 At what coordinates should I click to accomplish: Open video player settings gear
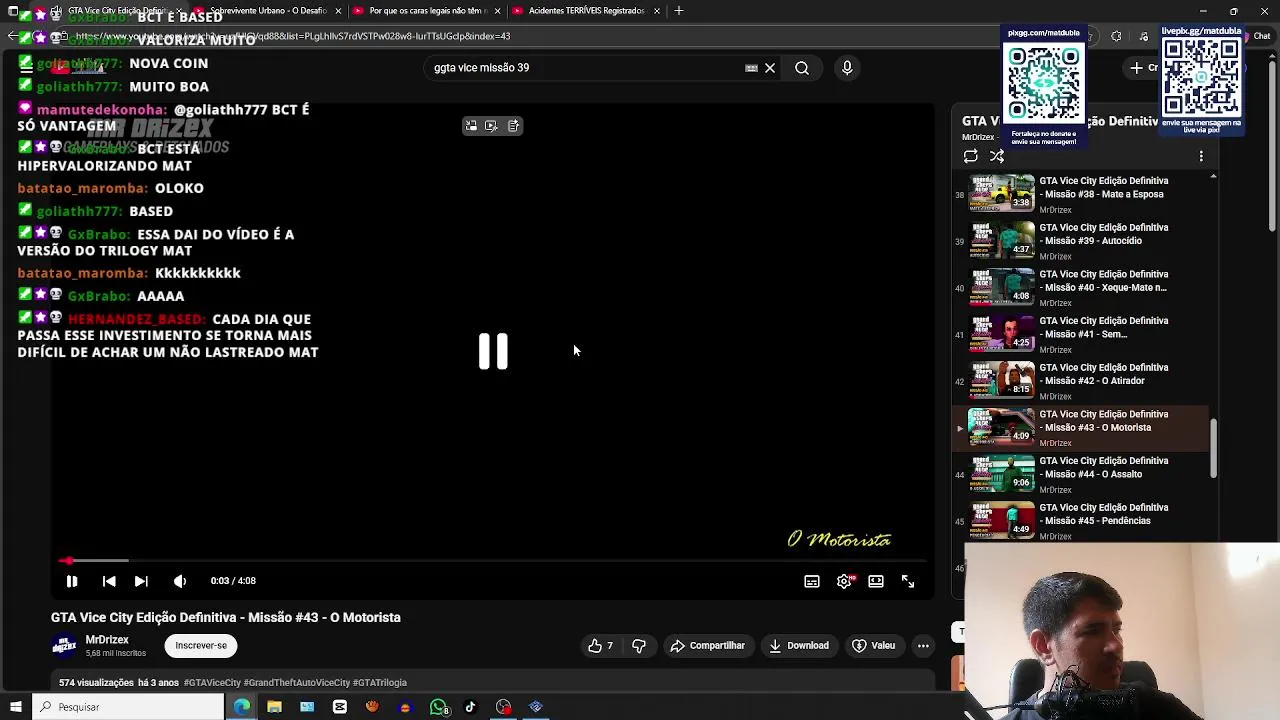[844, 581]
